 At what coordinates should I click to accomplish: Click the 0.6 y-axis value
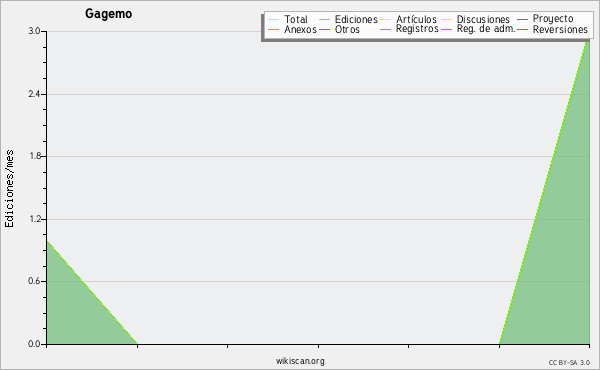coord(34,281)
